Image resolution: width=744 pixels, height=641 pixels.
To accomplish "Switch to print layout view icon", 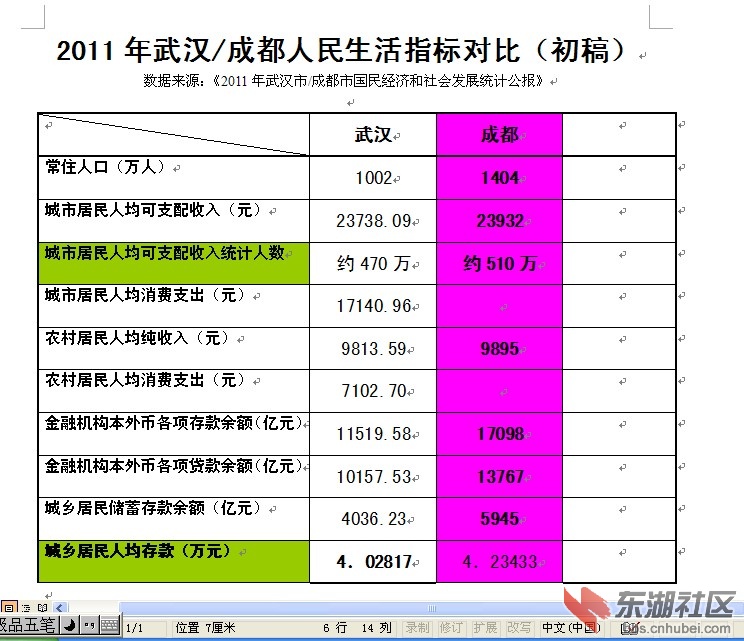I will point(9,607).
